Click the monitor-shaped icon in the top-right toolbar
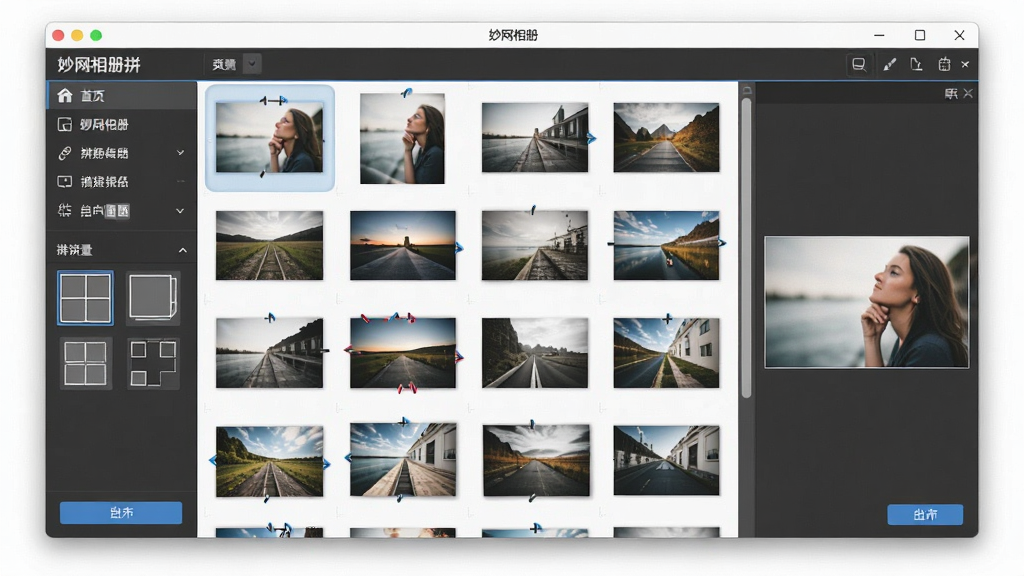Viewport: 1024px width, 576px height. pos(859,64)
